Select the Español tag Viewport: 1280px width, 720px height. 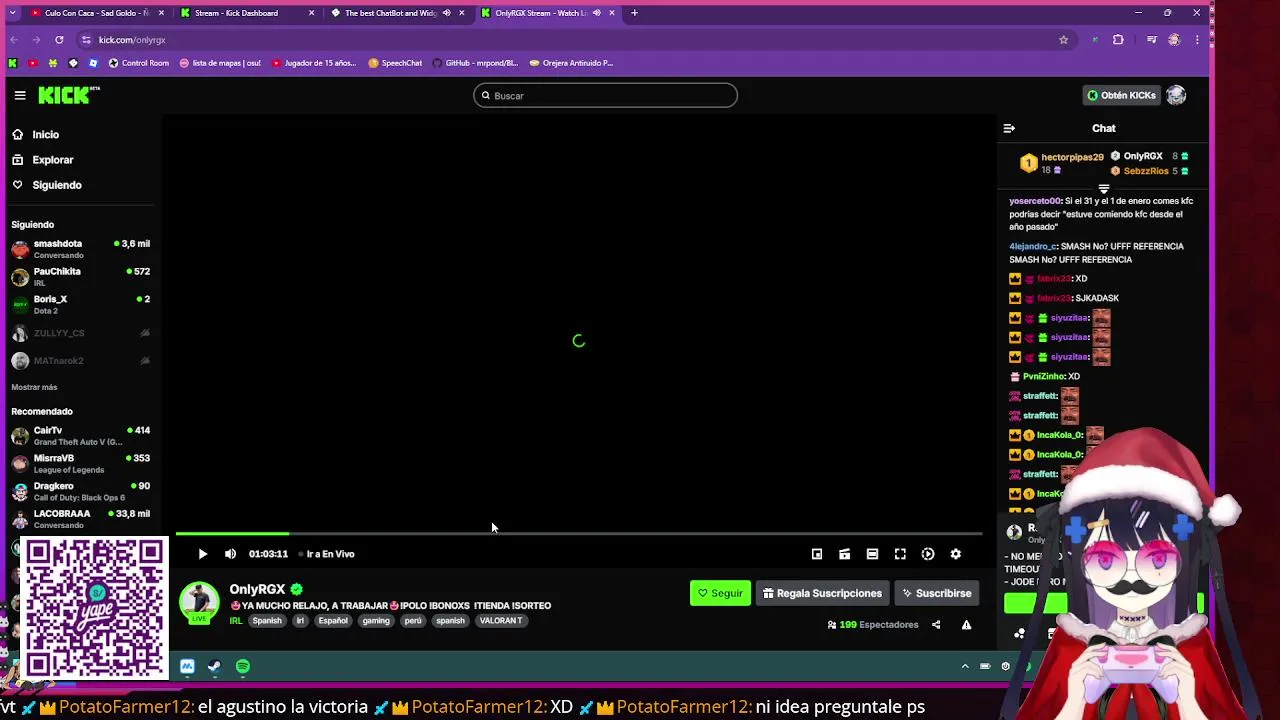pos(333,621)
